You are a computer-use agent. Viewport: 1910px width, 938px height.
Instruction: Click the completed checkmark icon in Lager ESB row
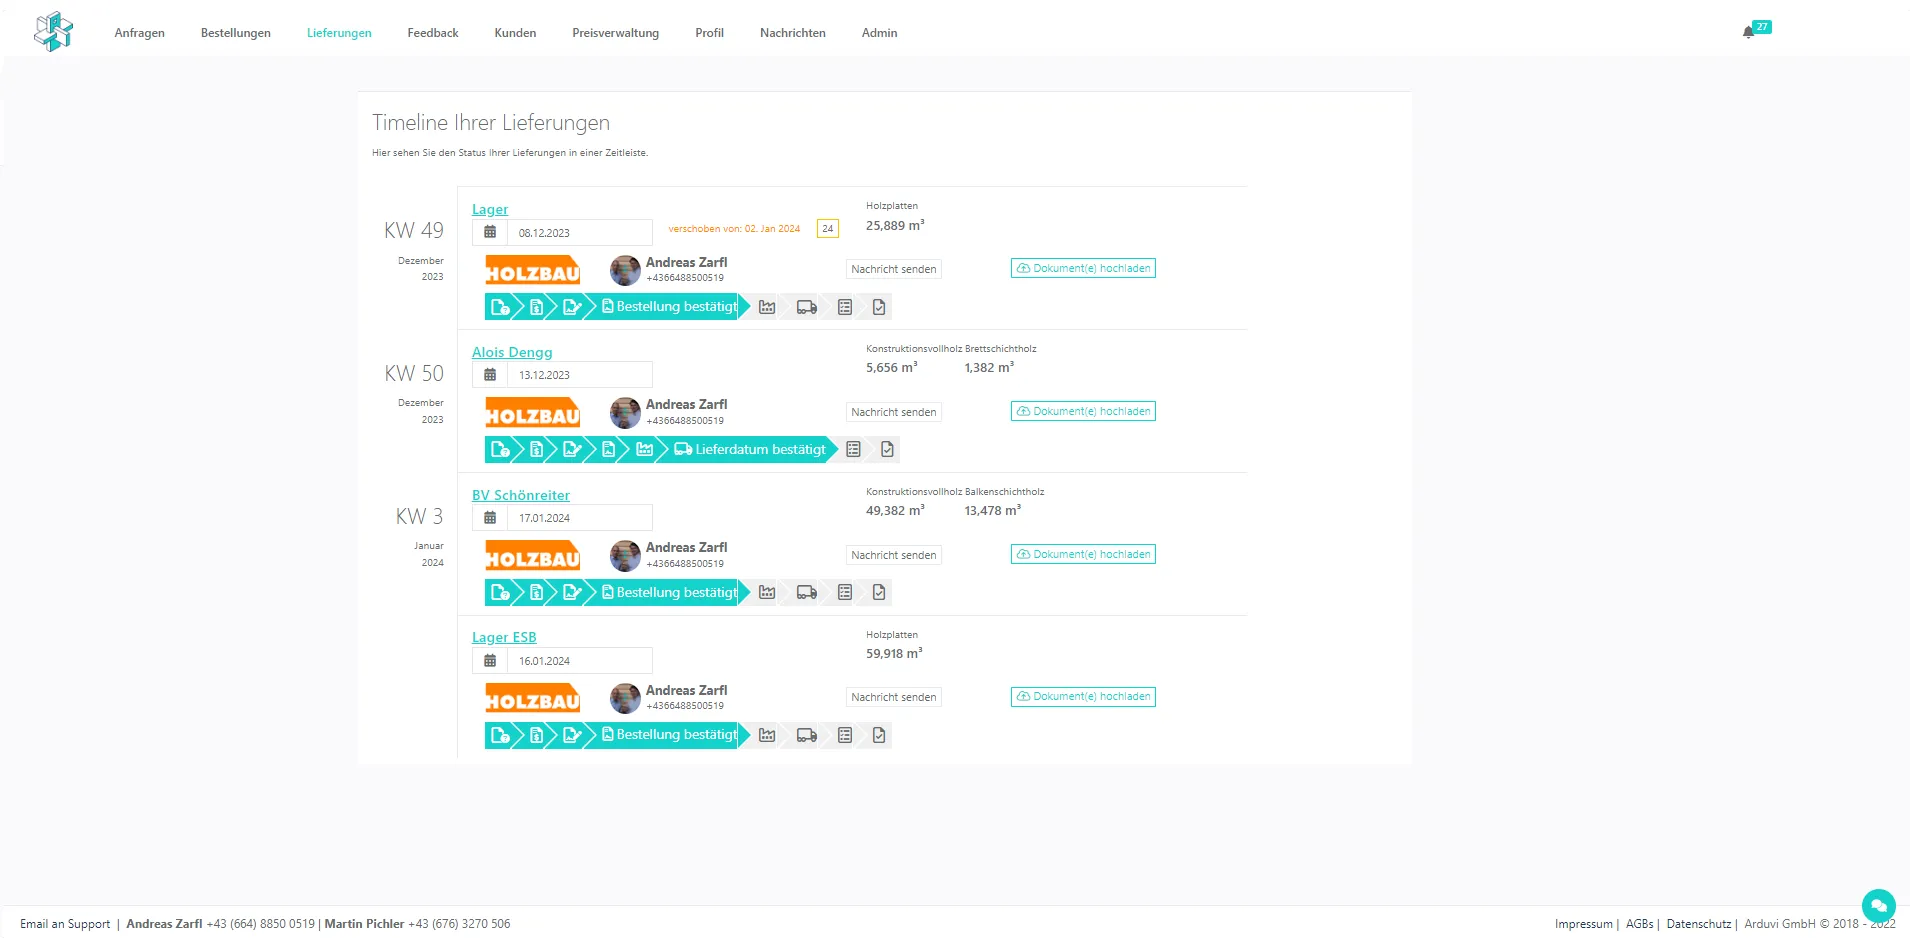tap(879, 735)
